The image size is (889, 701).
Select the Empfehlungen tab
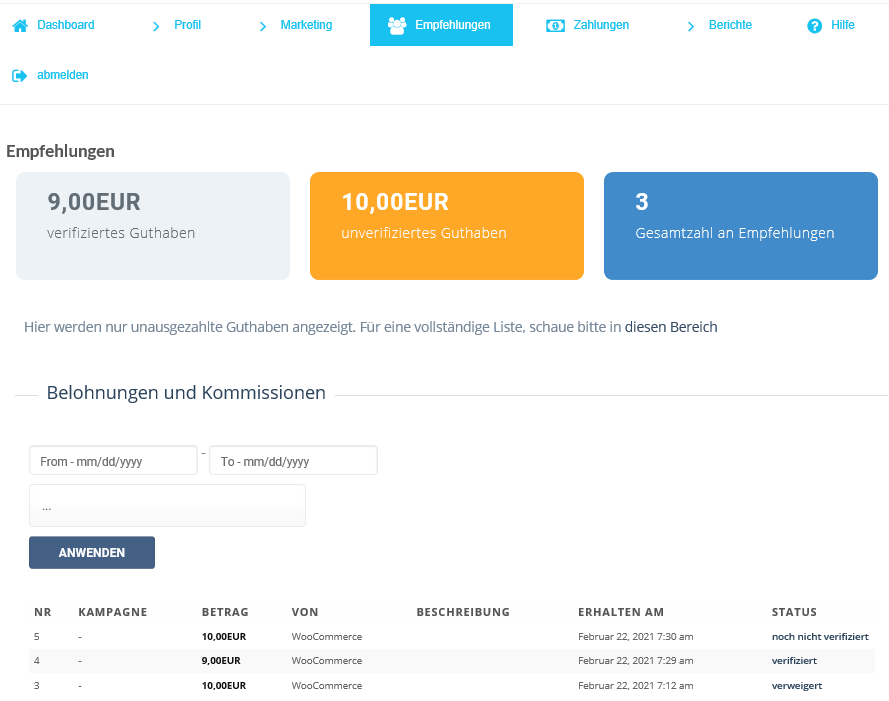coord(441,25)
